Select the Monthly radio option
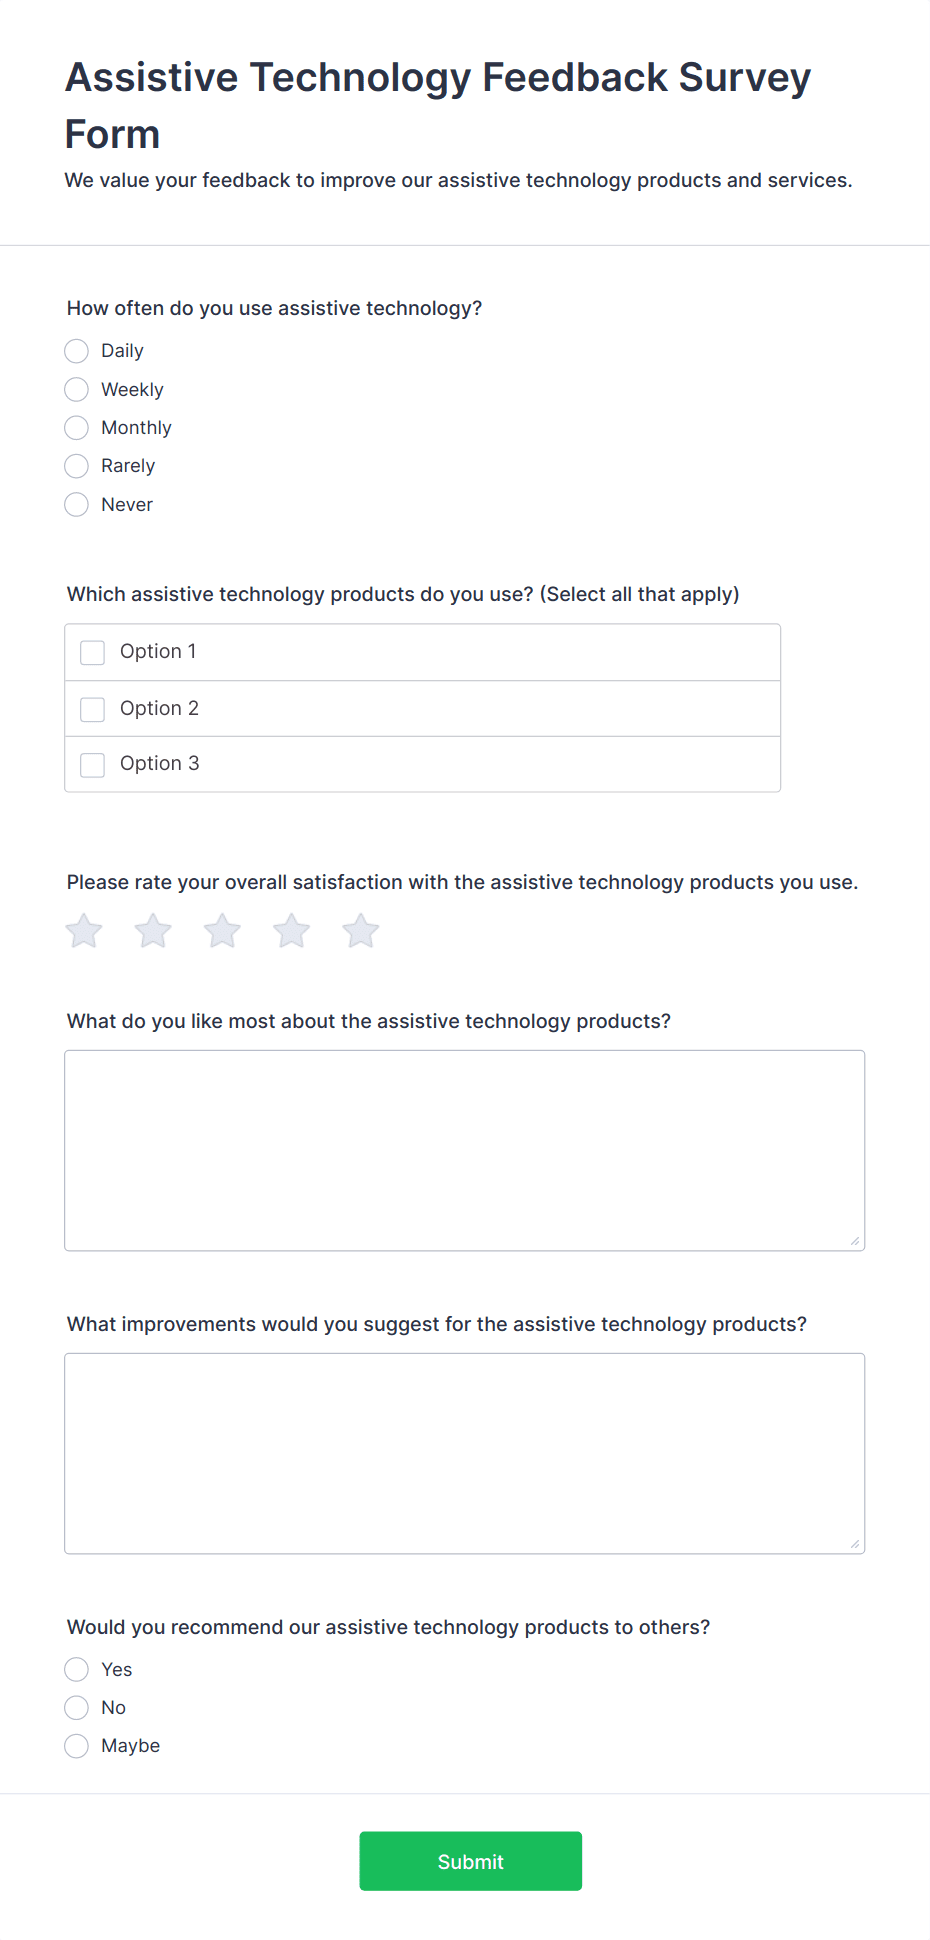Screen dimensions: 930x1940 click(x=77, y=428)
